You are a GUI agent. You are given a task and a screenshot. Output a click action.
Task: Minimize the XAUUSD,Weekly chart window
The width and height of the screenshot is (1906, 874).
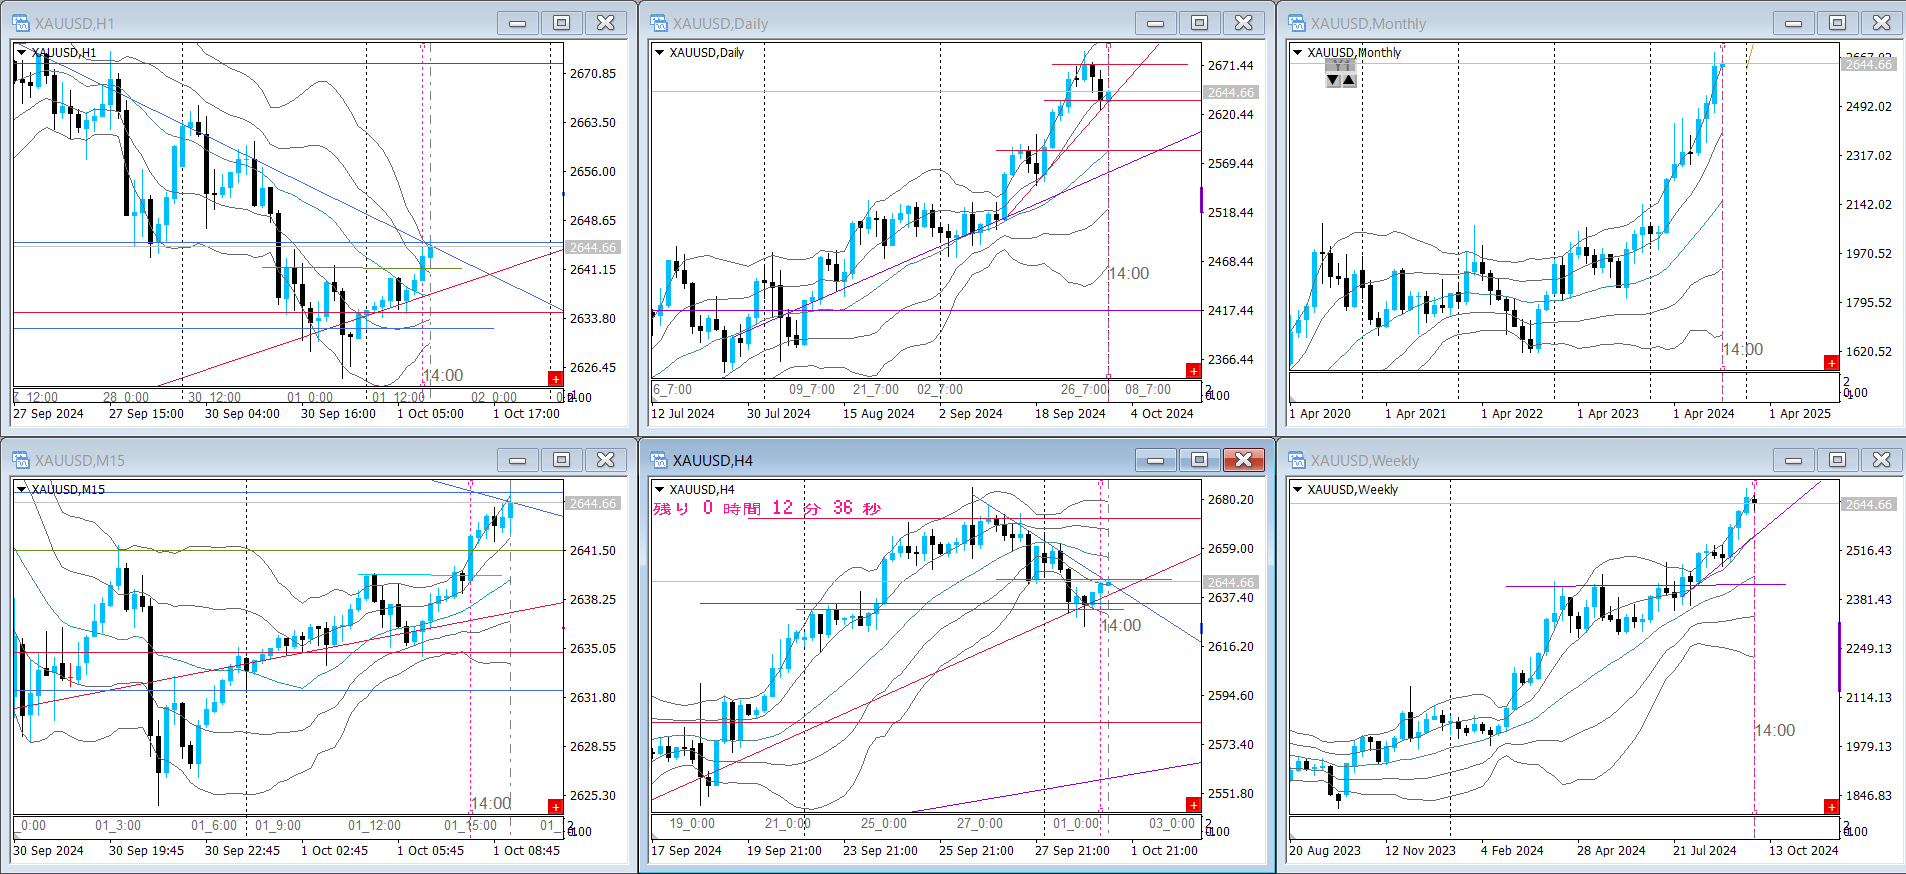(1793, 460)
